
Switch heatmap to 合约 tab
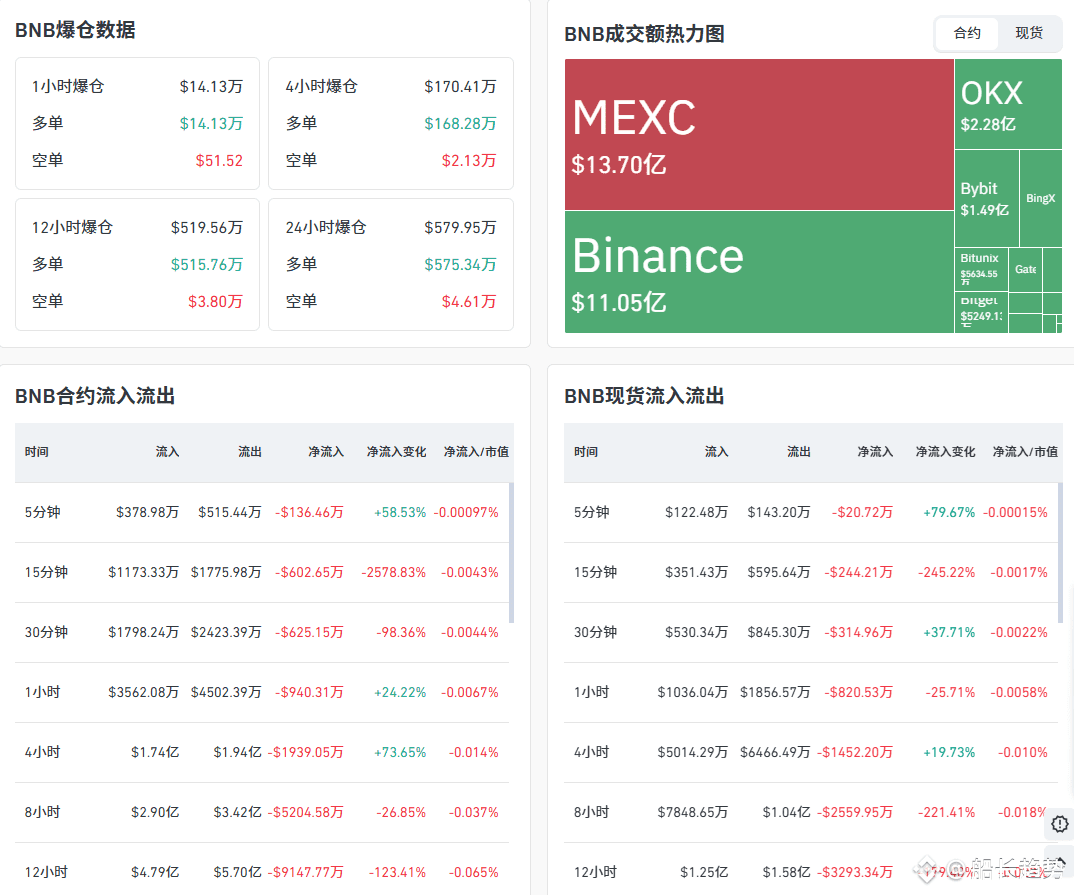tap(967, 33)
